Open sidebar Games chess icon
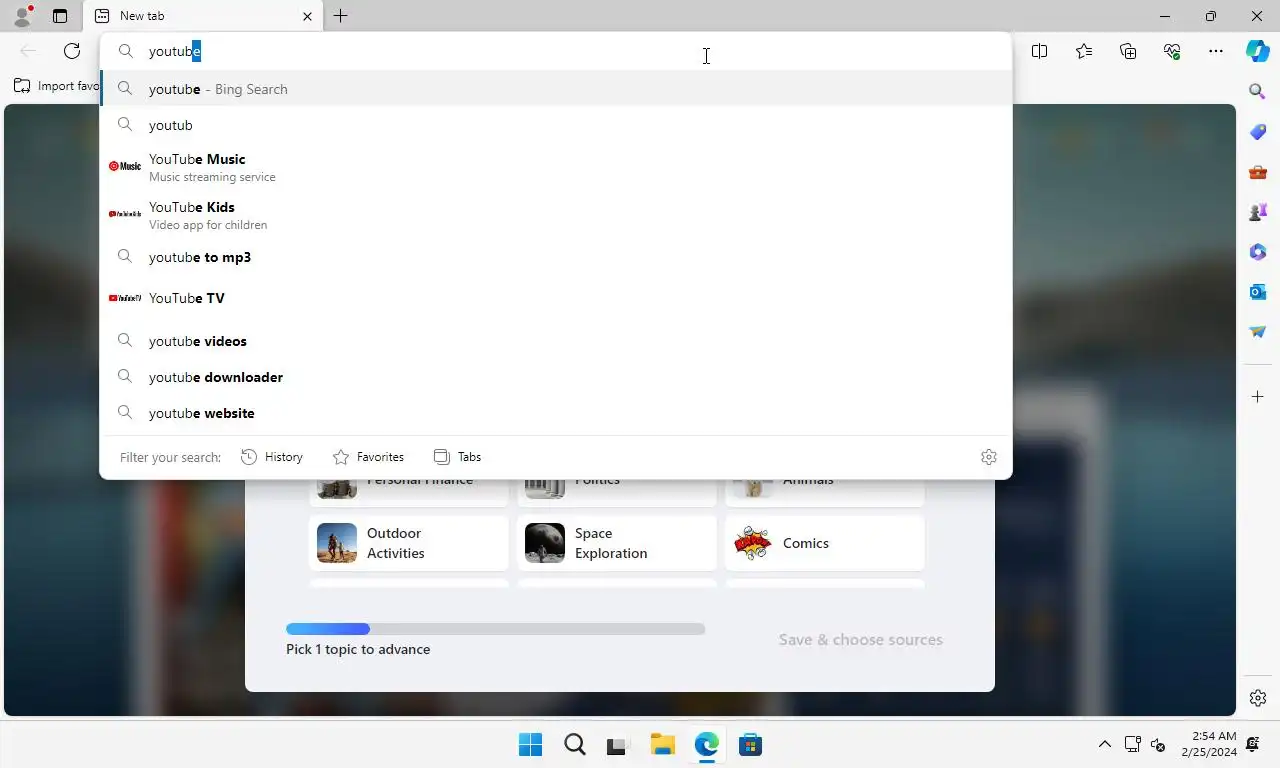Viewport: 1280px width, 768px height. 1258,212
